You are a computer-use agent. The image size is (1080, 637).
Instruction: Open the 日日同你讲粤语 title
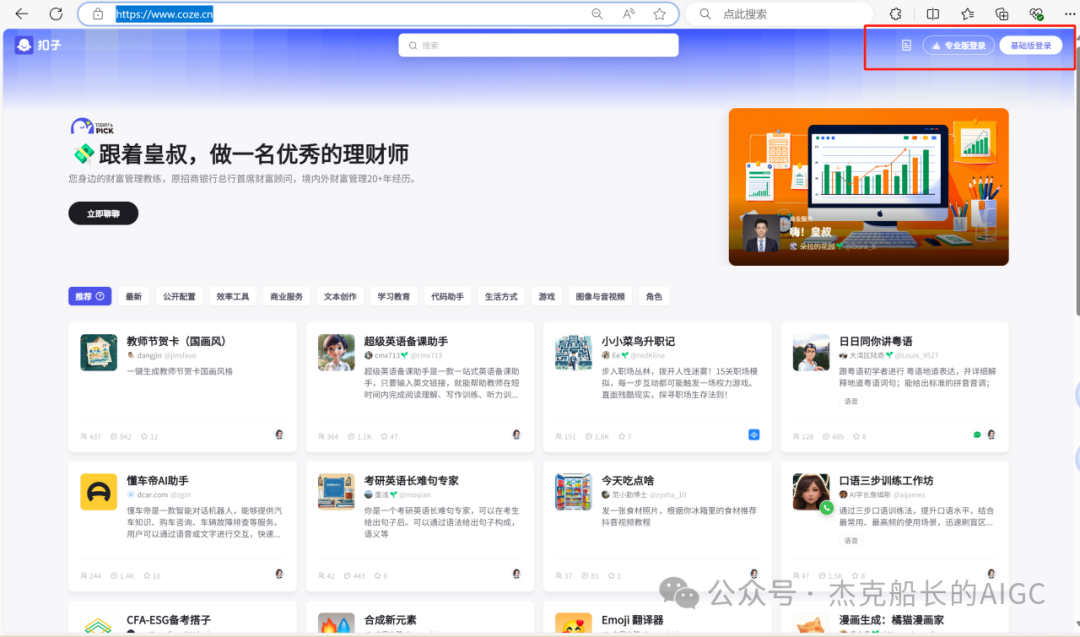[x=876, y=341]
